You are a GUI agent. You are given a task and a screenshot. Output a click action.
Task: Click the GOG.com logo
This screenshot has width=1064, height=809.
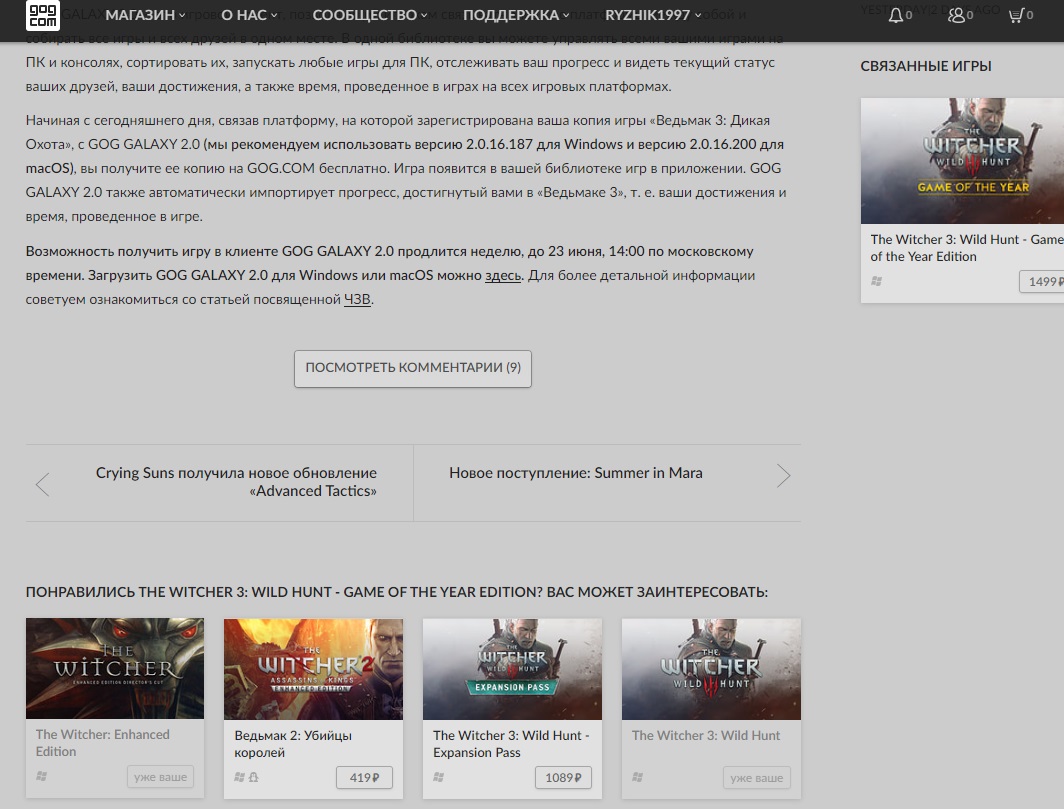(43, 15)
